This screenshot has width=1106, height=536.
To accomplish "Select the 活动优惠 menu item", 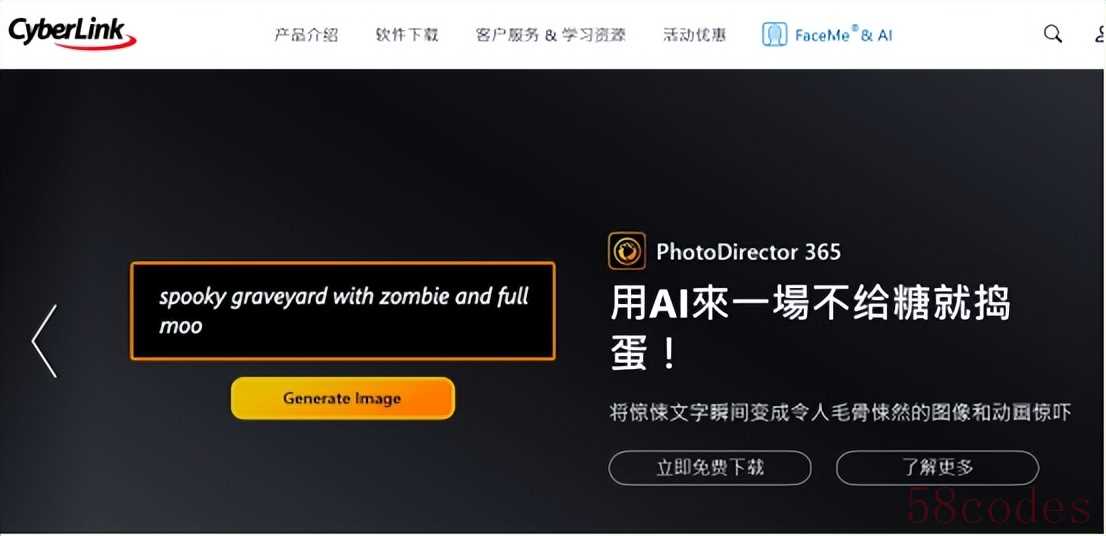I will (694, 35).
